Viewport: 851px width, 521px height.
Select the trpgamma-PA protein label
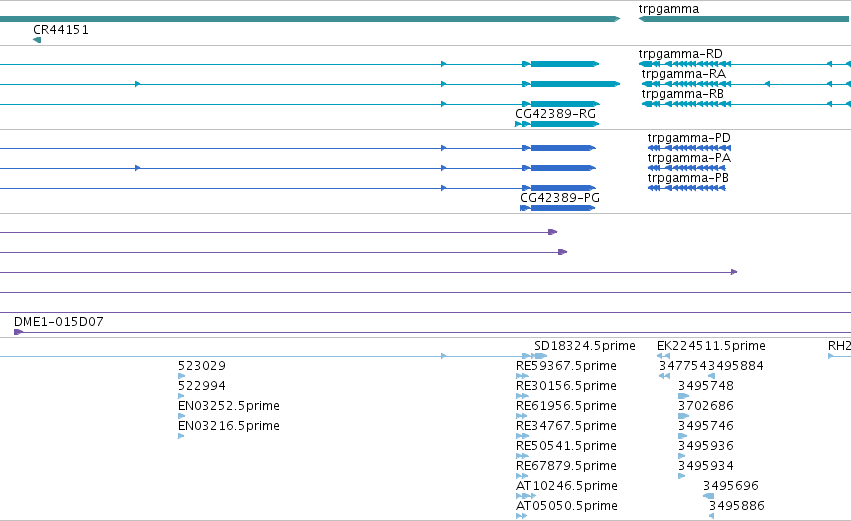(x=689, y=158)
